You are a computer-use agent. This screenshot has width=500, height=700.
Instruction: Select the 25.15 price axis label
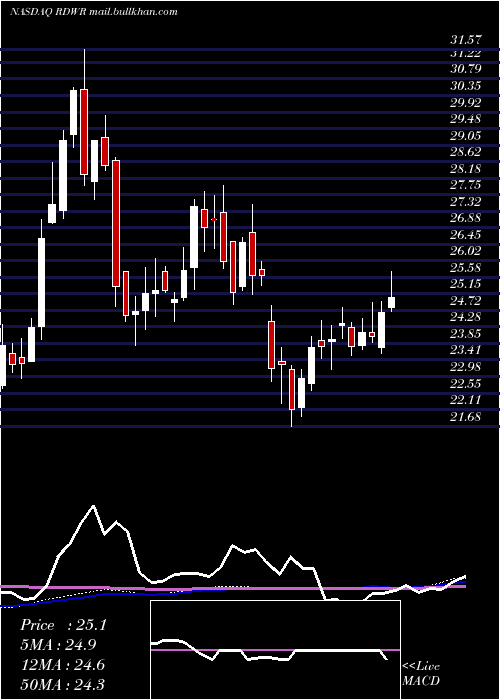pos(466,284)
